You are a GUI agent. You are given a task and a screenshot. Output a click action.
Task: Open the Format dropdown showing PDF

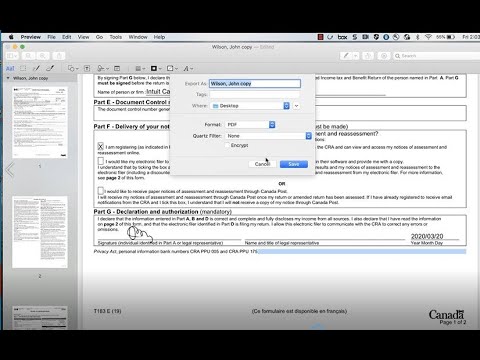coord(250,125)
